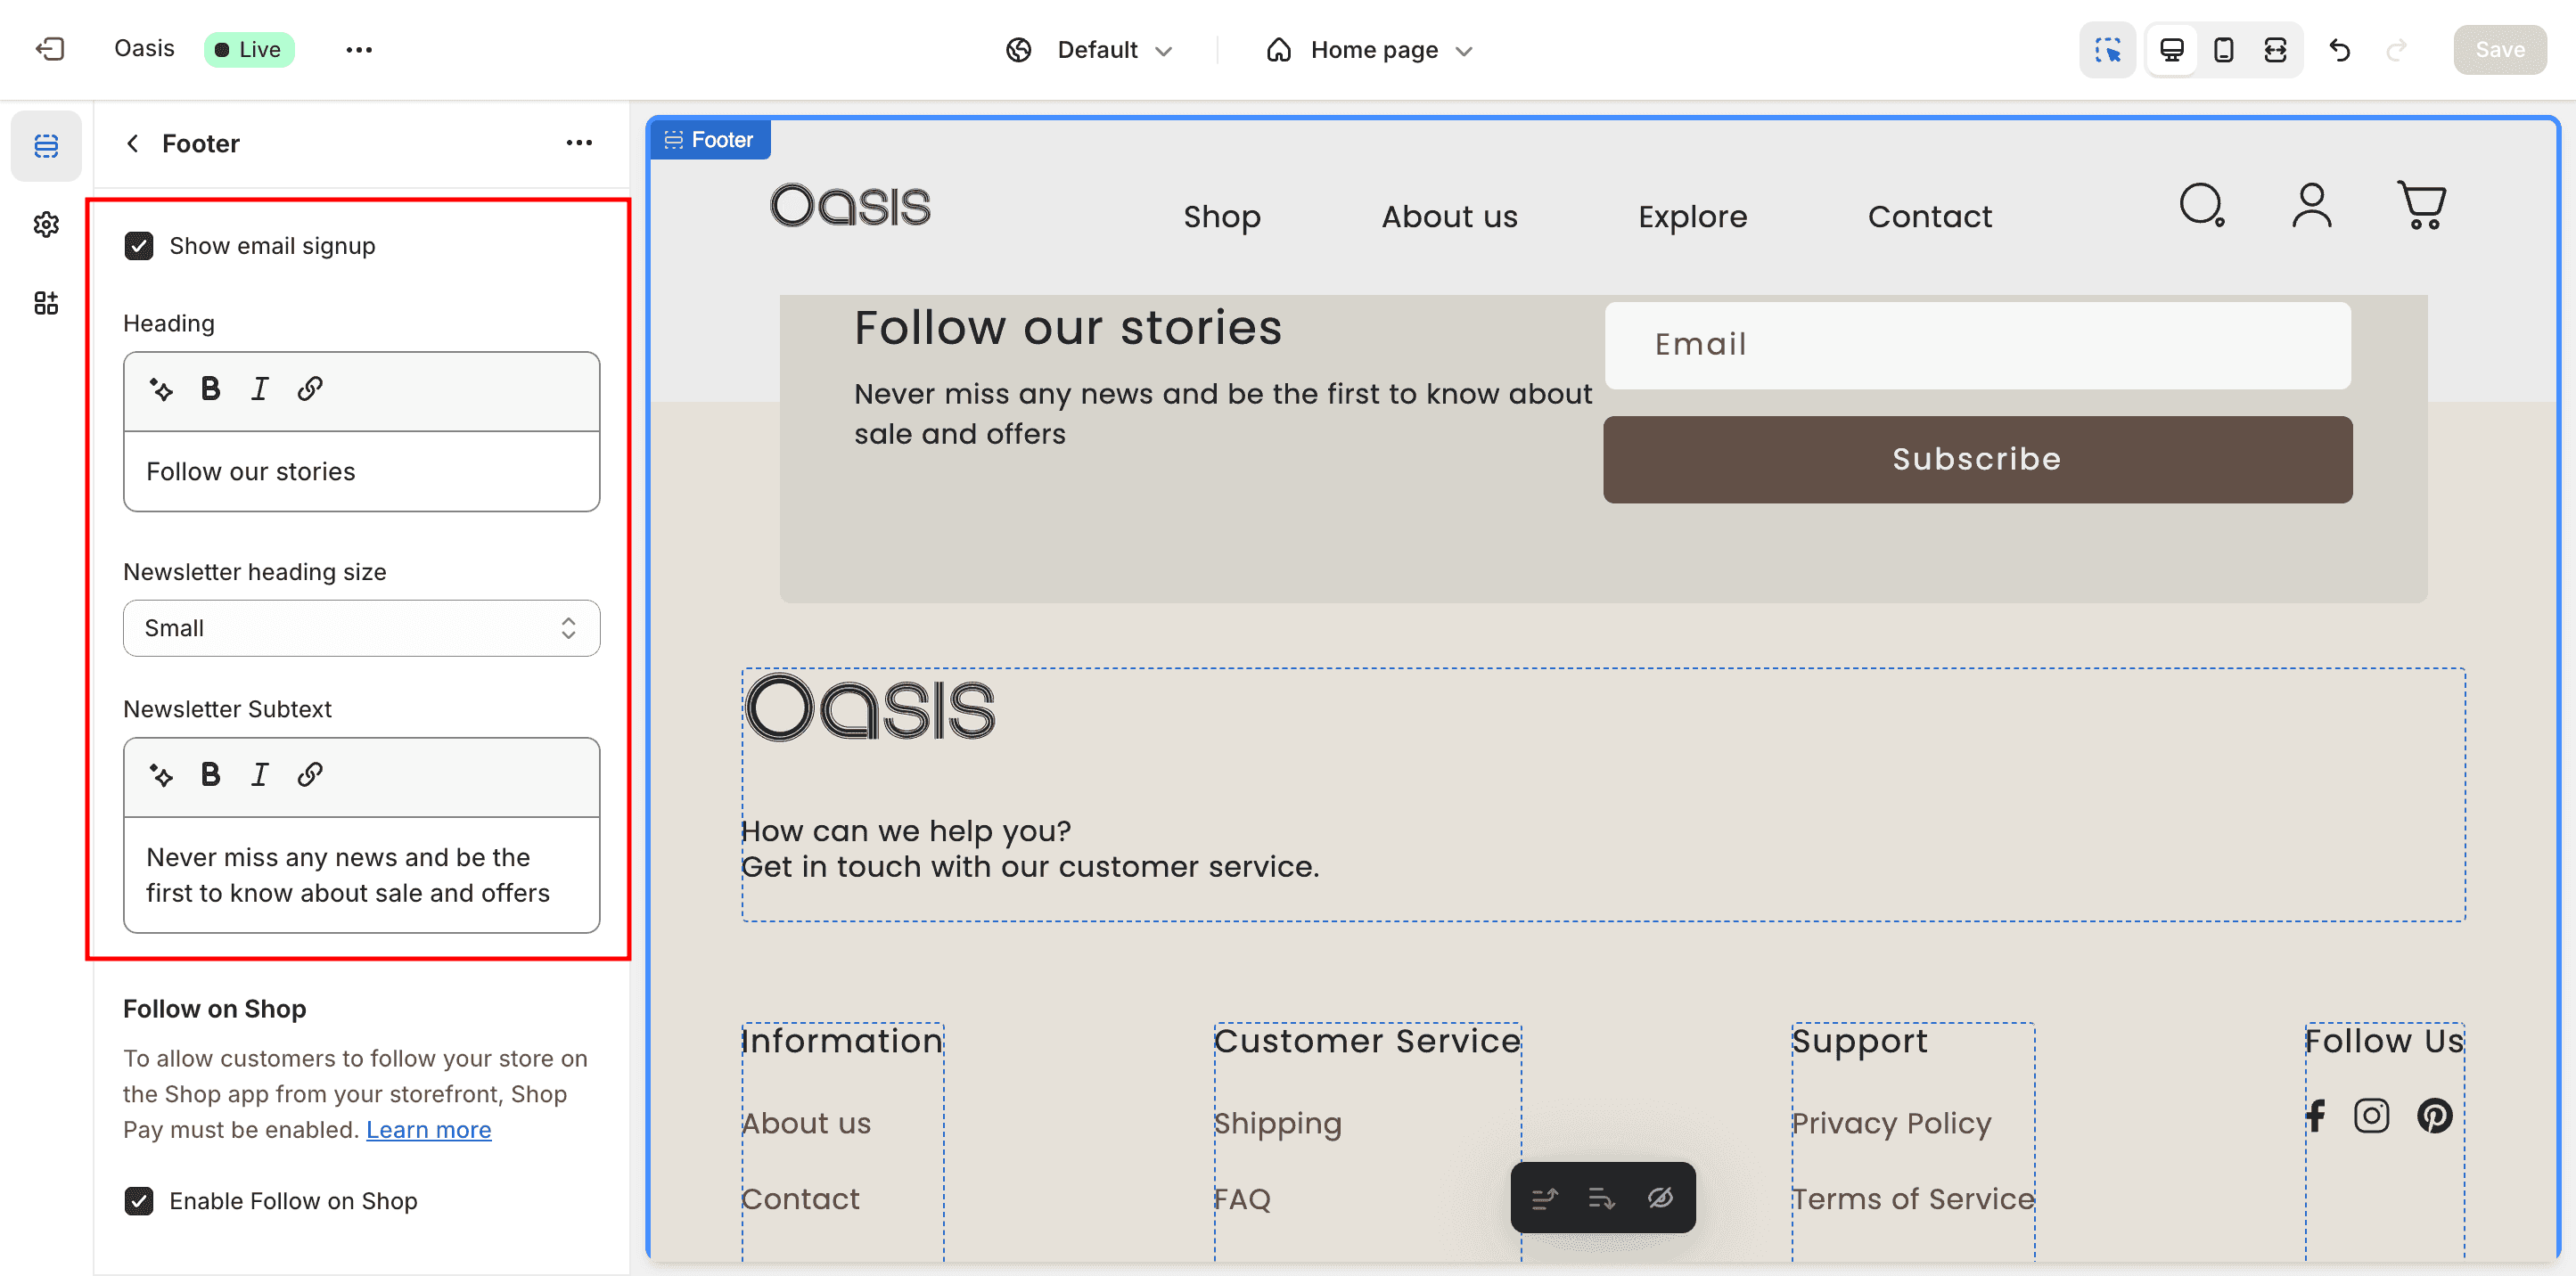Screen dimensions: 2576x1276
Task: Insert link in Newsletter Subtext editor
Action: pyautogui.click(x=310, y=775)
